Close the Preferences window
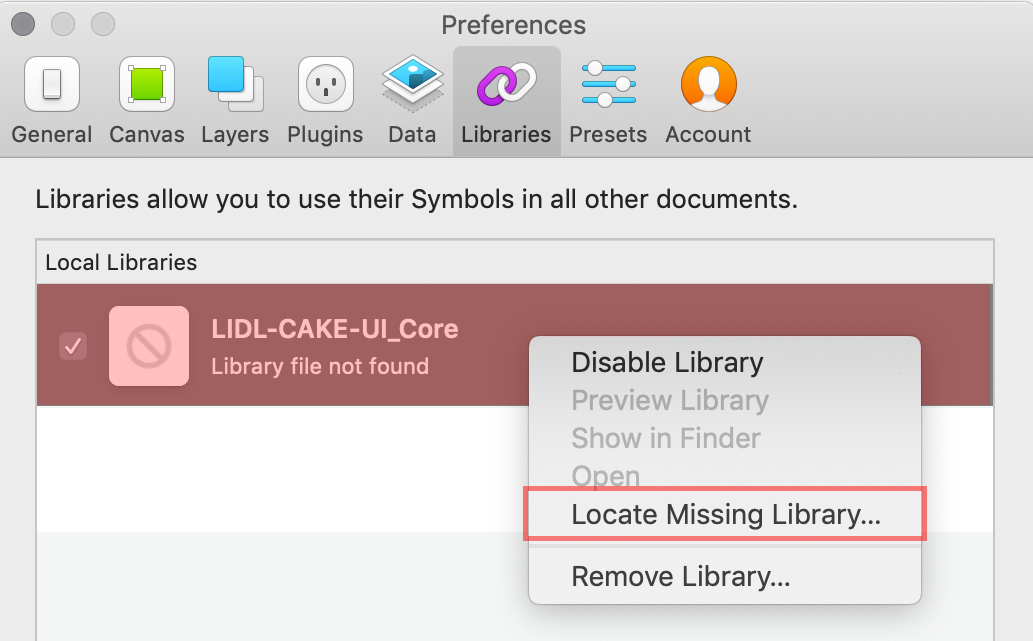Viewport: 1033px width, 641px height. click(23, 24)
